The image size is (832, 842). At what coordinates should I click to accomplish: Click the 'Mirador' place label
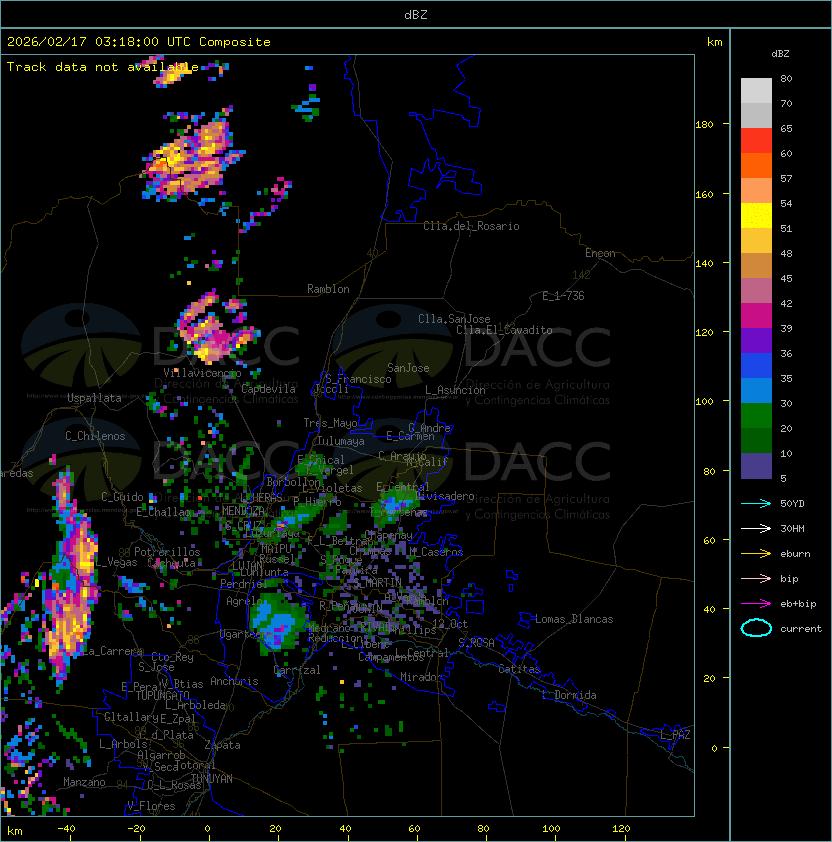point(421,677)
